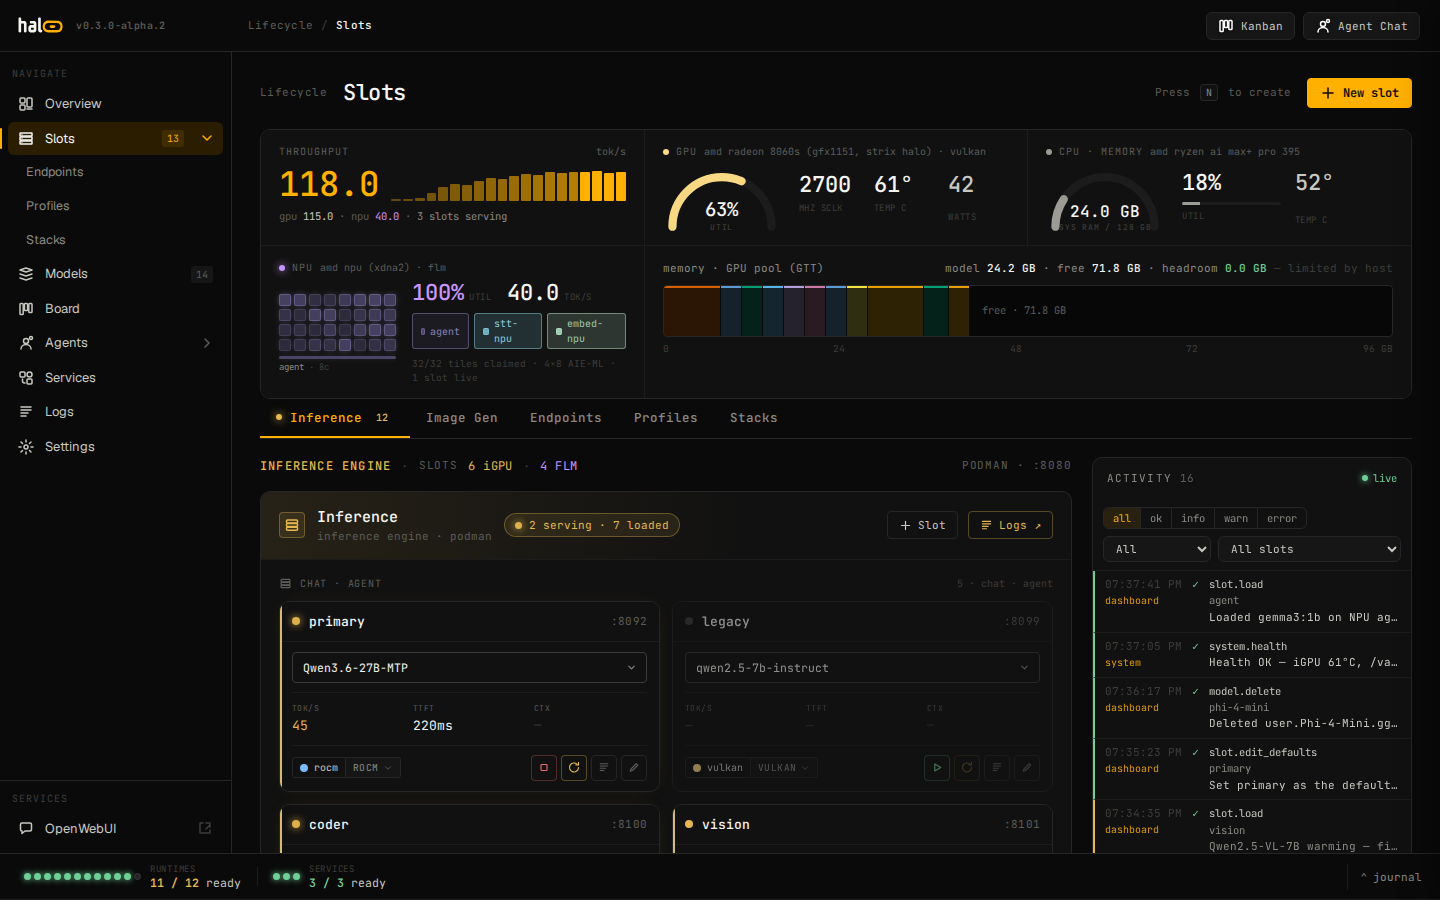Filter activity to ok entries
Image resolution: width=1440 pixels, height=900 pixels.
[x=1156, y=519]
